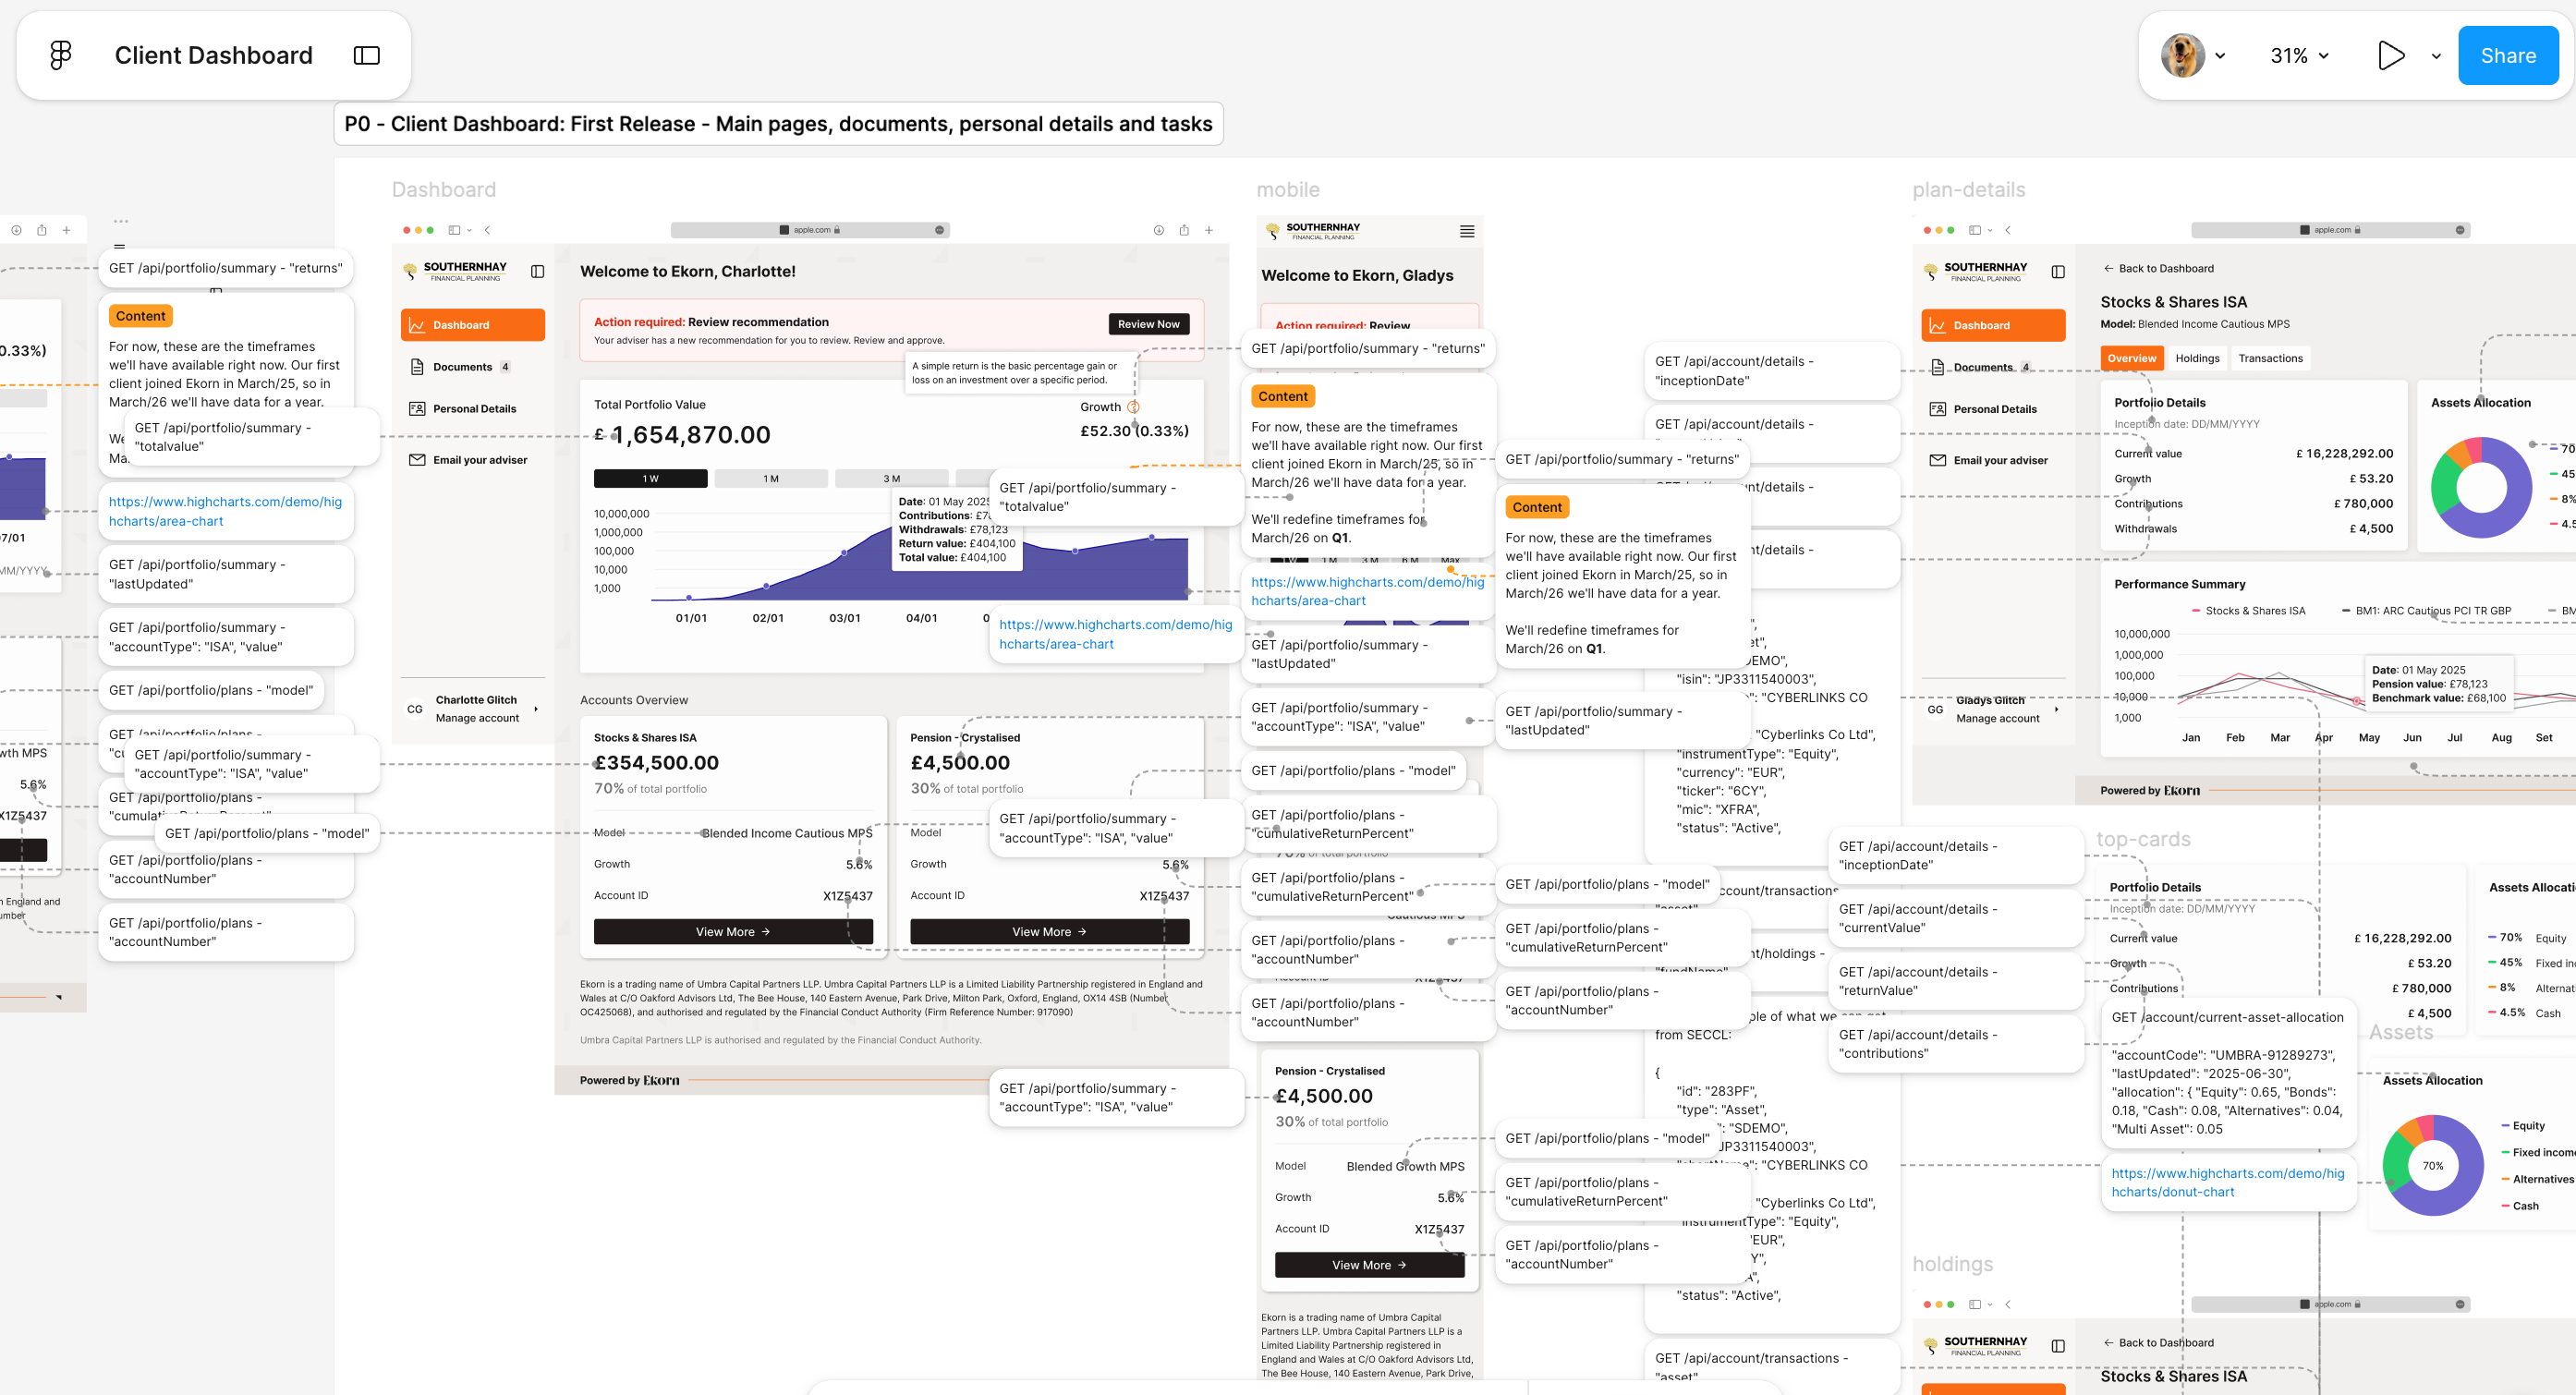Click View More on Stocks & Shares ISA card

733,932
